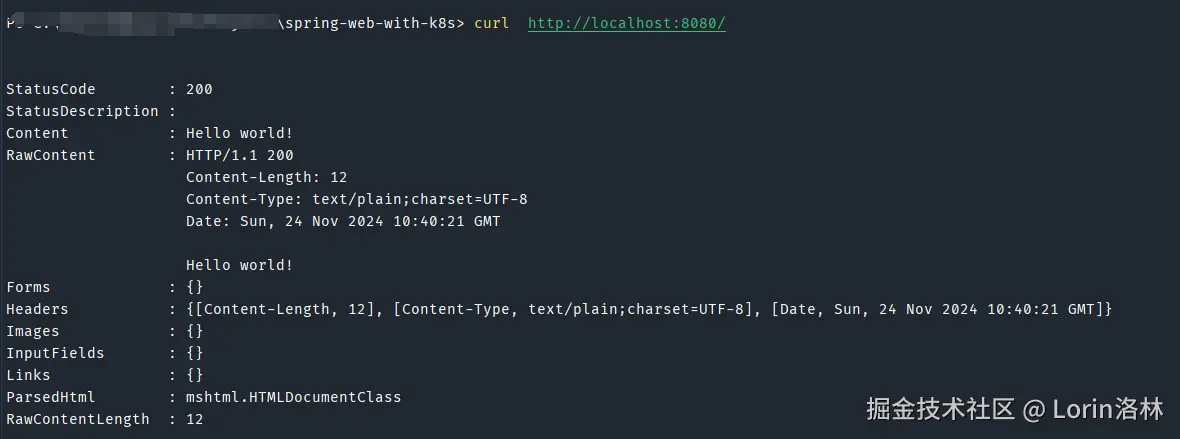Select the 200 status code value
This screenshot has height=439, width=1180.
[x=199, y=89]
